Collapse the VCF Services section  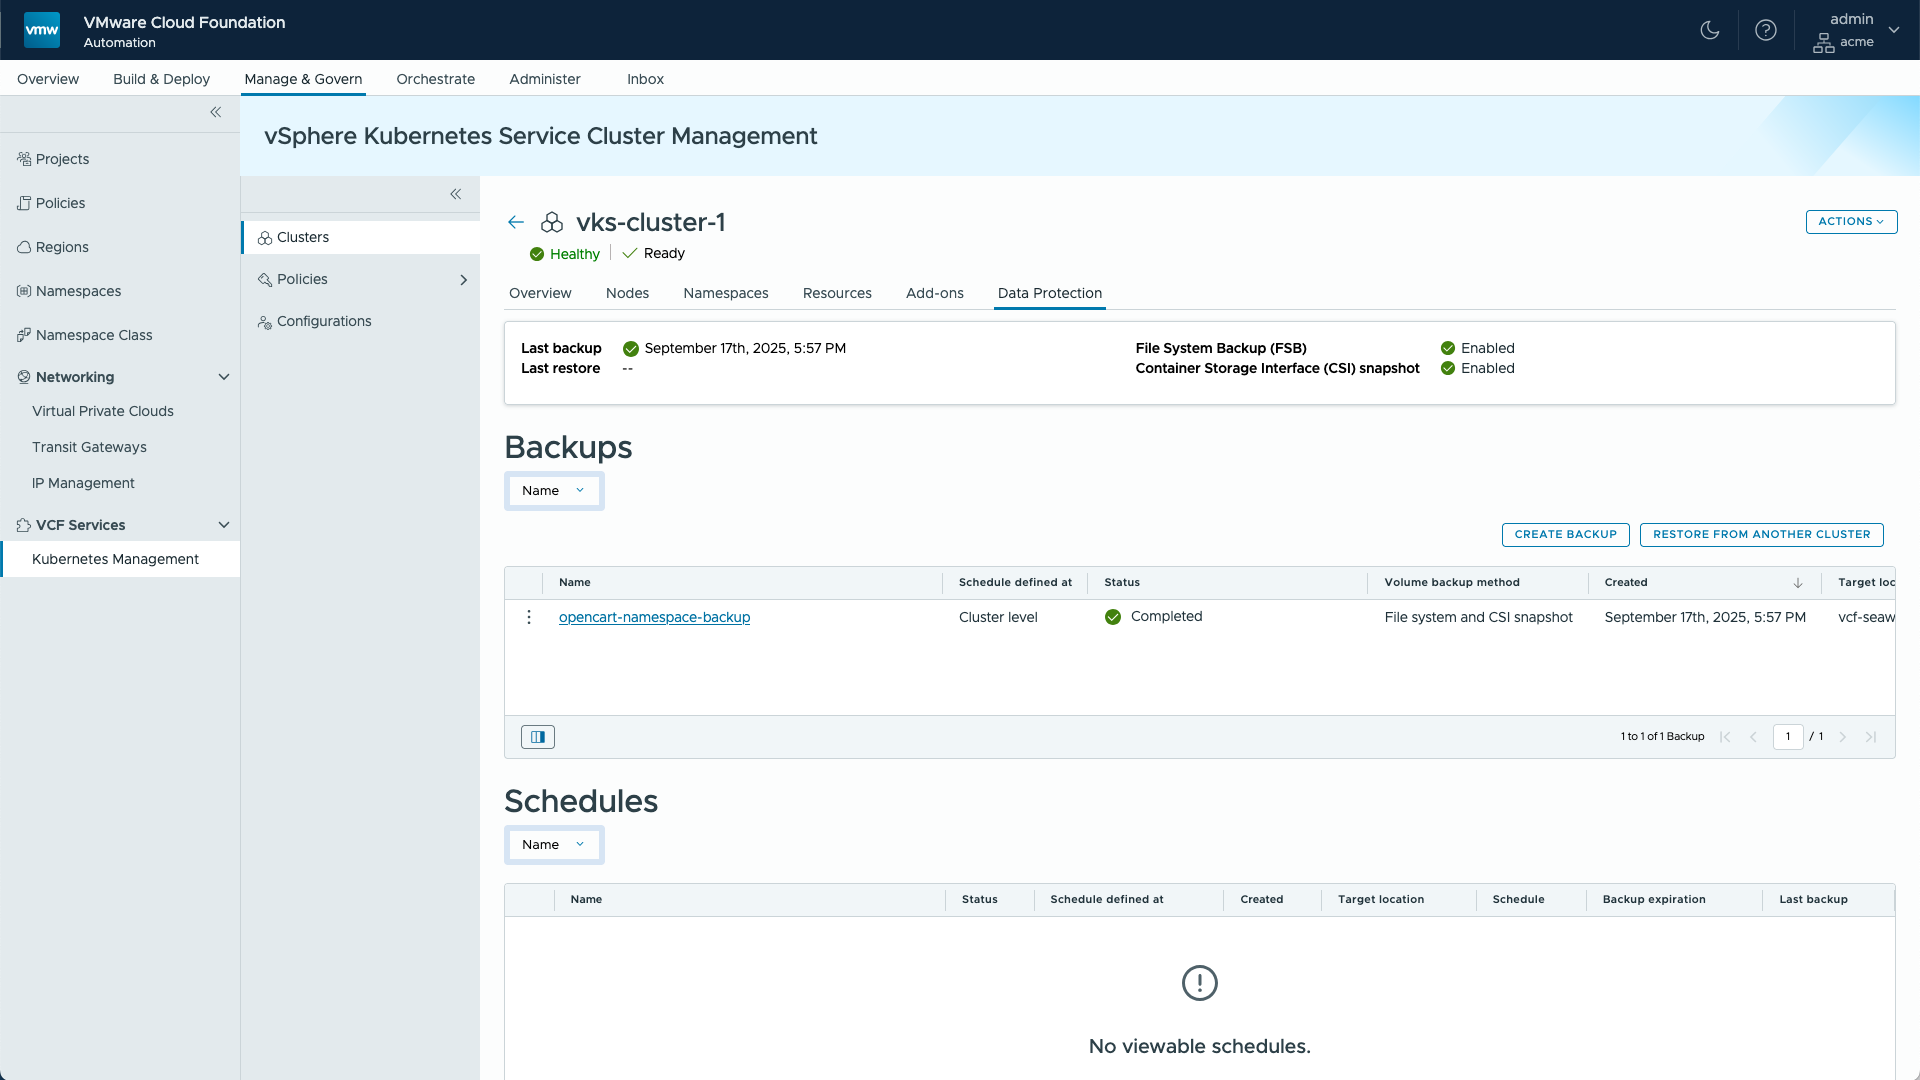click(224, 525)
